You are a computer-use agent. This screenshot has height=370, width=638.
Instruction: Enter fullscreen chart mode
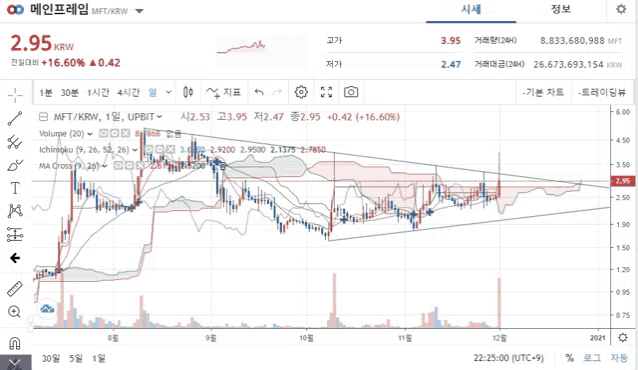(x=326, y=92)
